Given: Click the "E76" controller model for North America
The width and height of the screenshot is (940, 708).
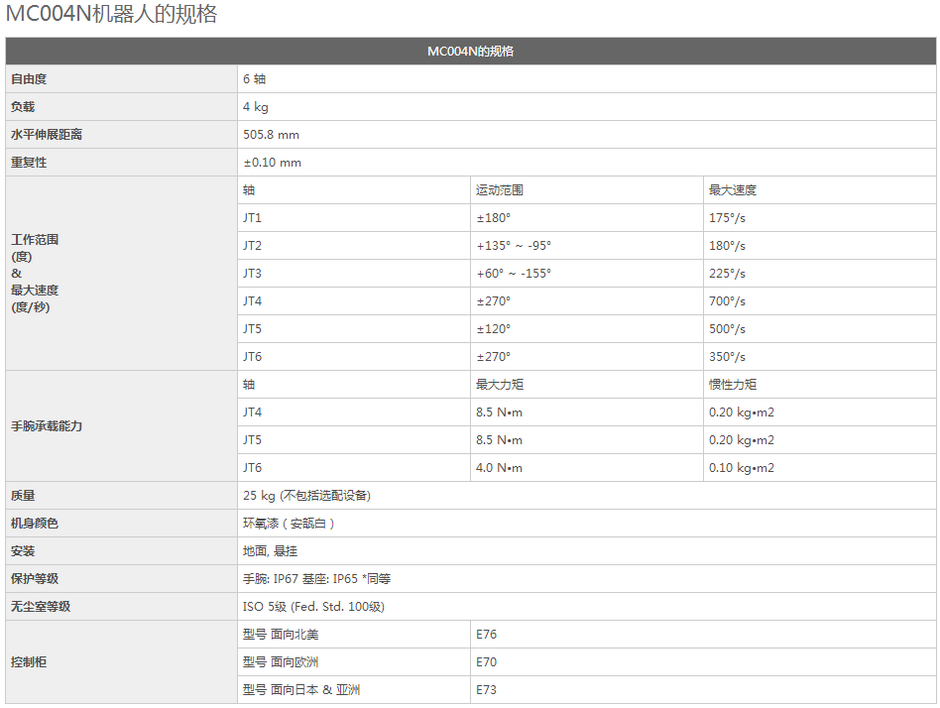Looking at the screenshot, I should (x=486, y=634).
